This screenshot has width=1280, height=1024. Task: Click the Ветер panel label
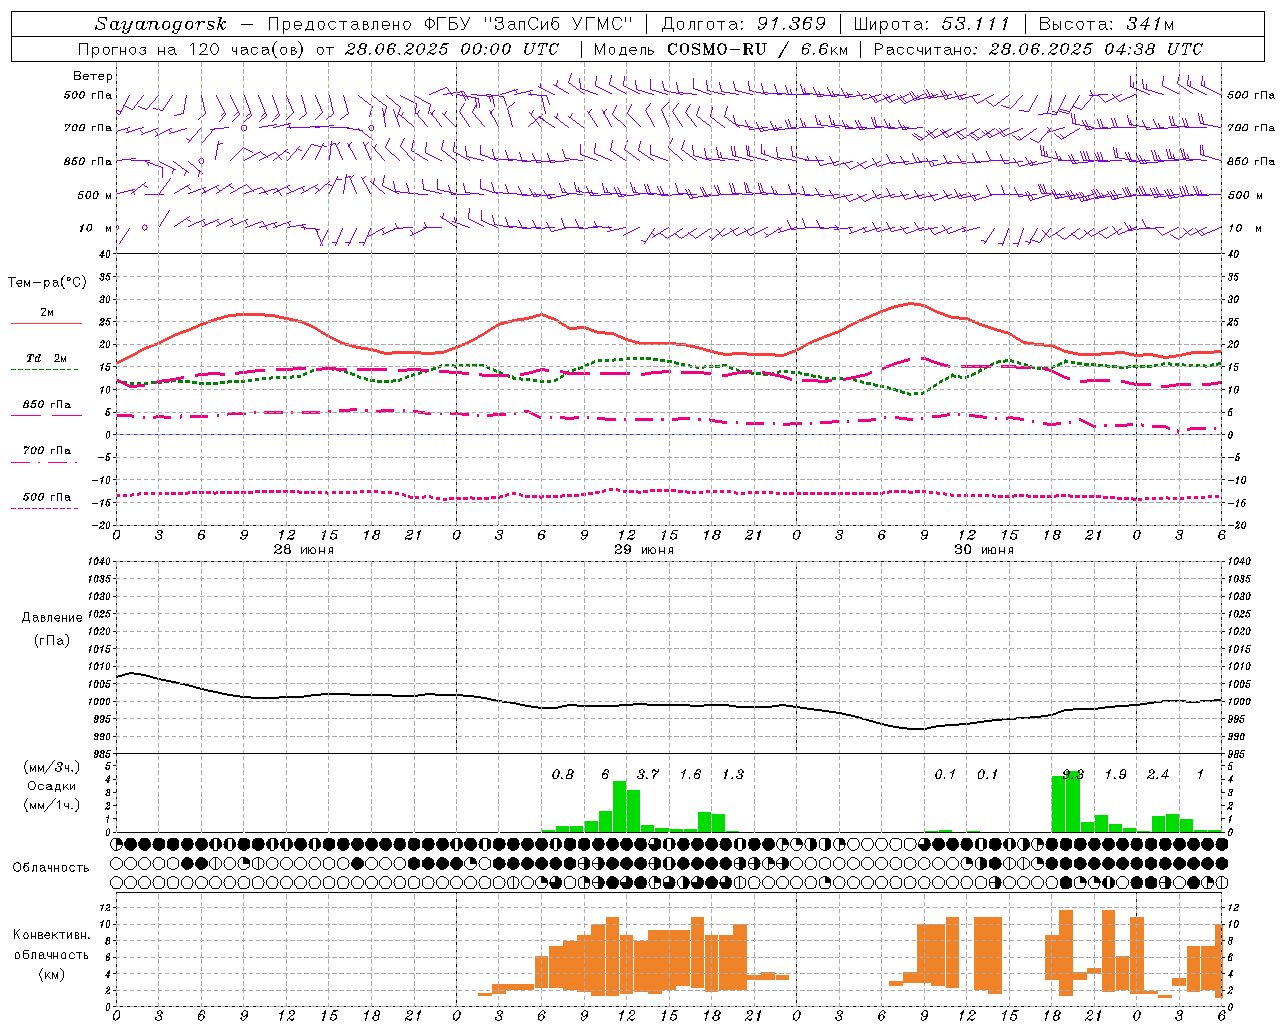(x=92, y=76)
